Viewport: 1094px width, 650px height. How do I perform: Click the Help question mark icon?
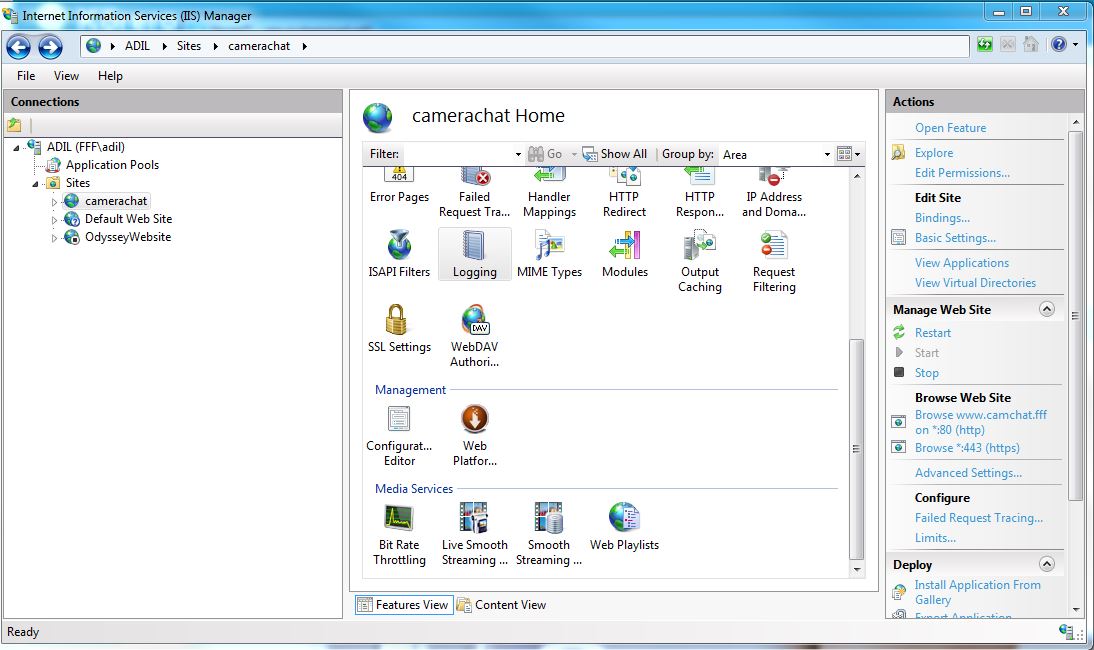(x=1058, y=45)
